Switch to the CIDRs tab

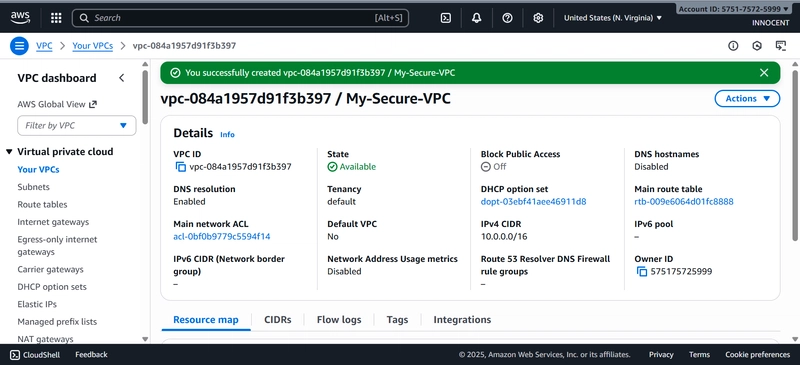(278, 320)
